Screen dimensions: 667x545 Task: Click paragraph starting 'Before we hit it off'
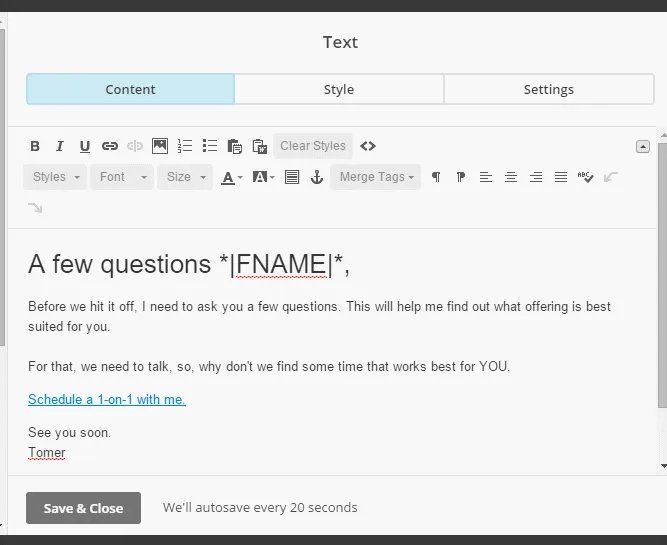[x=319, y=317]
